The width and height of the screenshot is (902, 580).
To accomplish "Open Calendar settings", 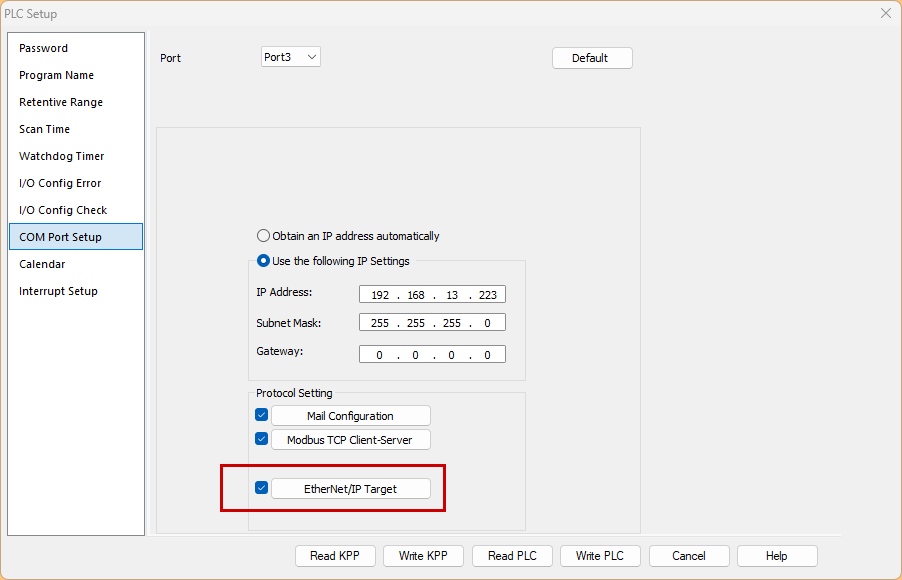I will [x=76, y=264].
